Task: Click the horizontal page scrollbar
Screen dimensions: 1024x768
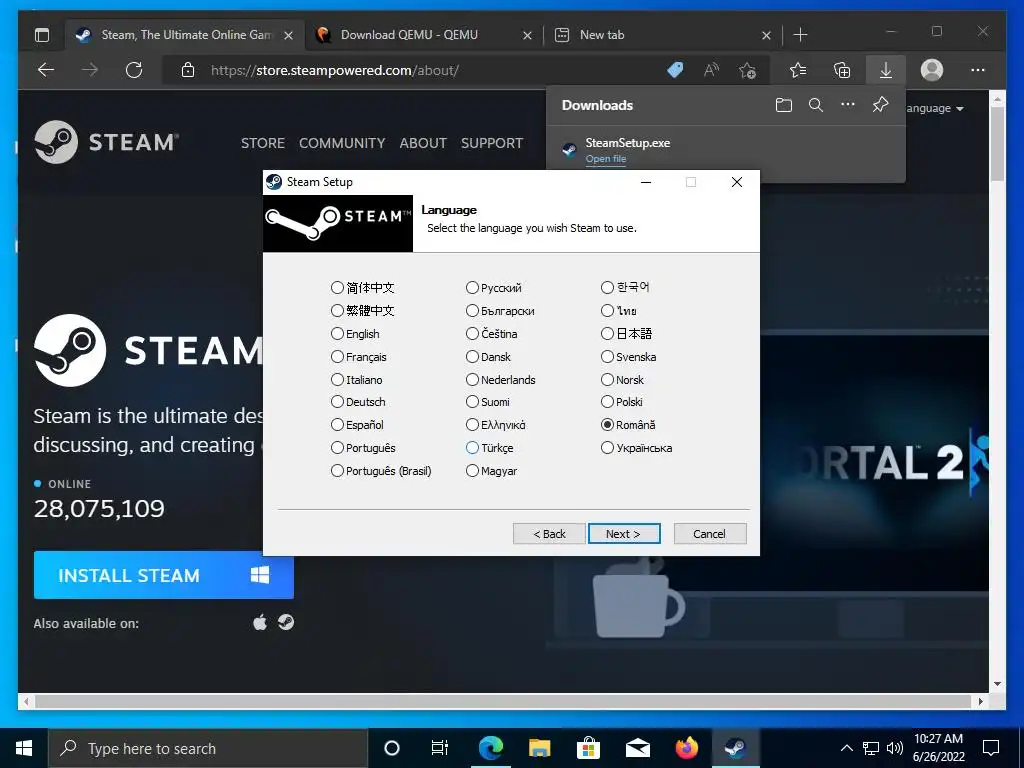Action: tap(503, 701)
